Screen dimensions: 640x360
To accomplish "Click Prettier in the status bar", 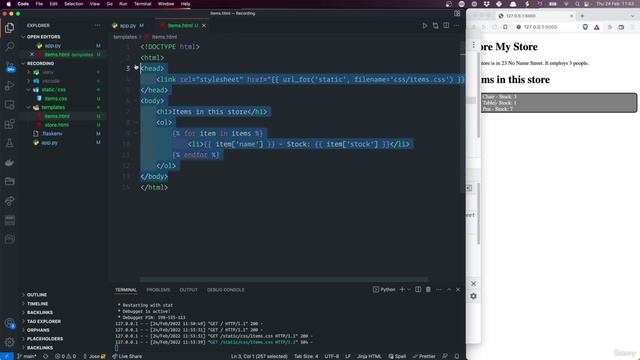I will (424, 356).
